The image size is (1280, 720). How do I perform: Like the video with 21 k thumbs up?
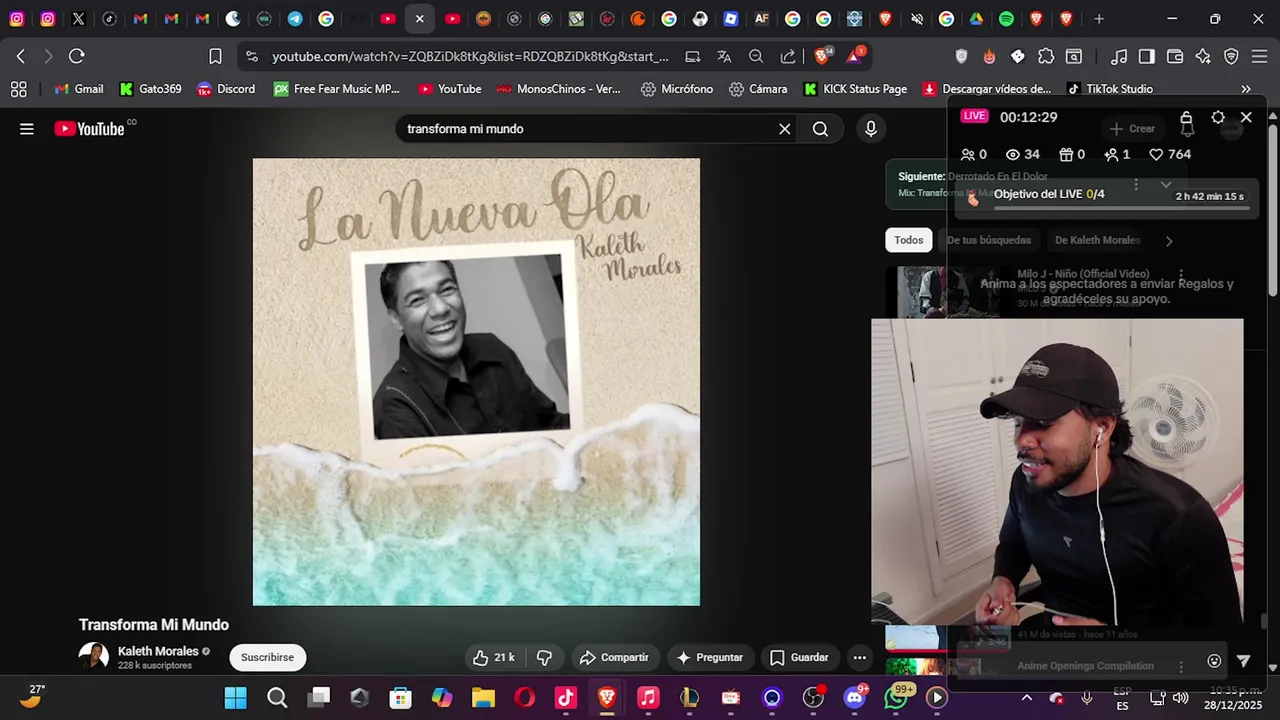pyautogui.click(x=494, y=657)
